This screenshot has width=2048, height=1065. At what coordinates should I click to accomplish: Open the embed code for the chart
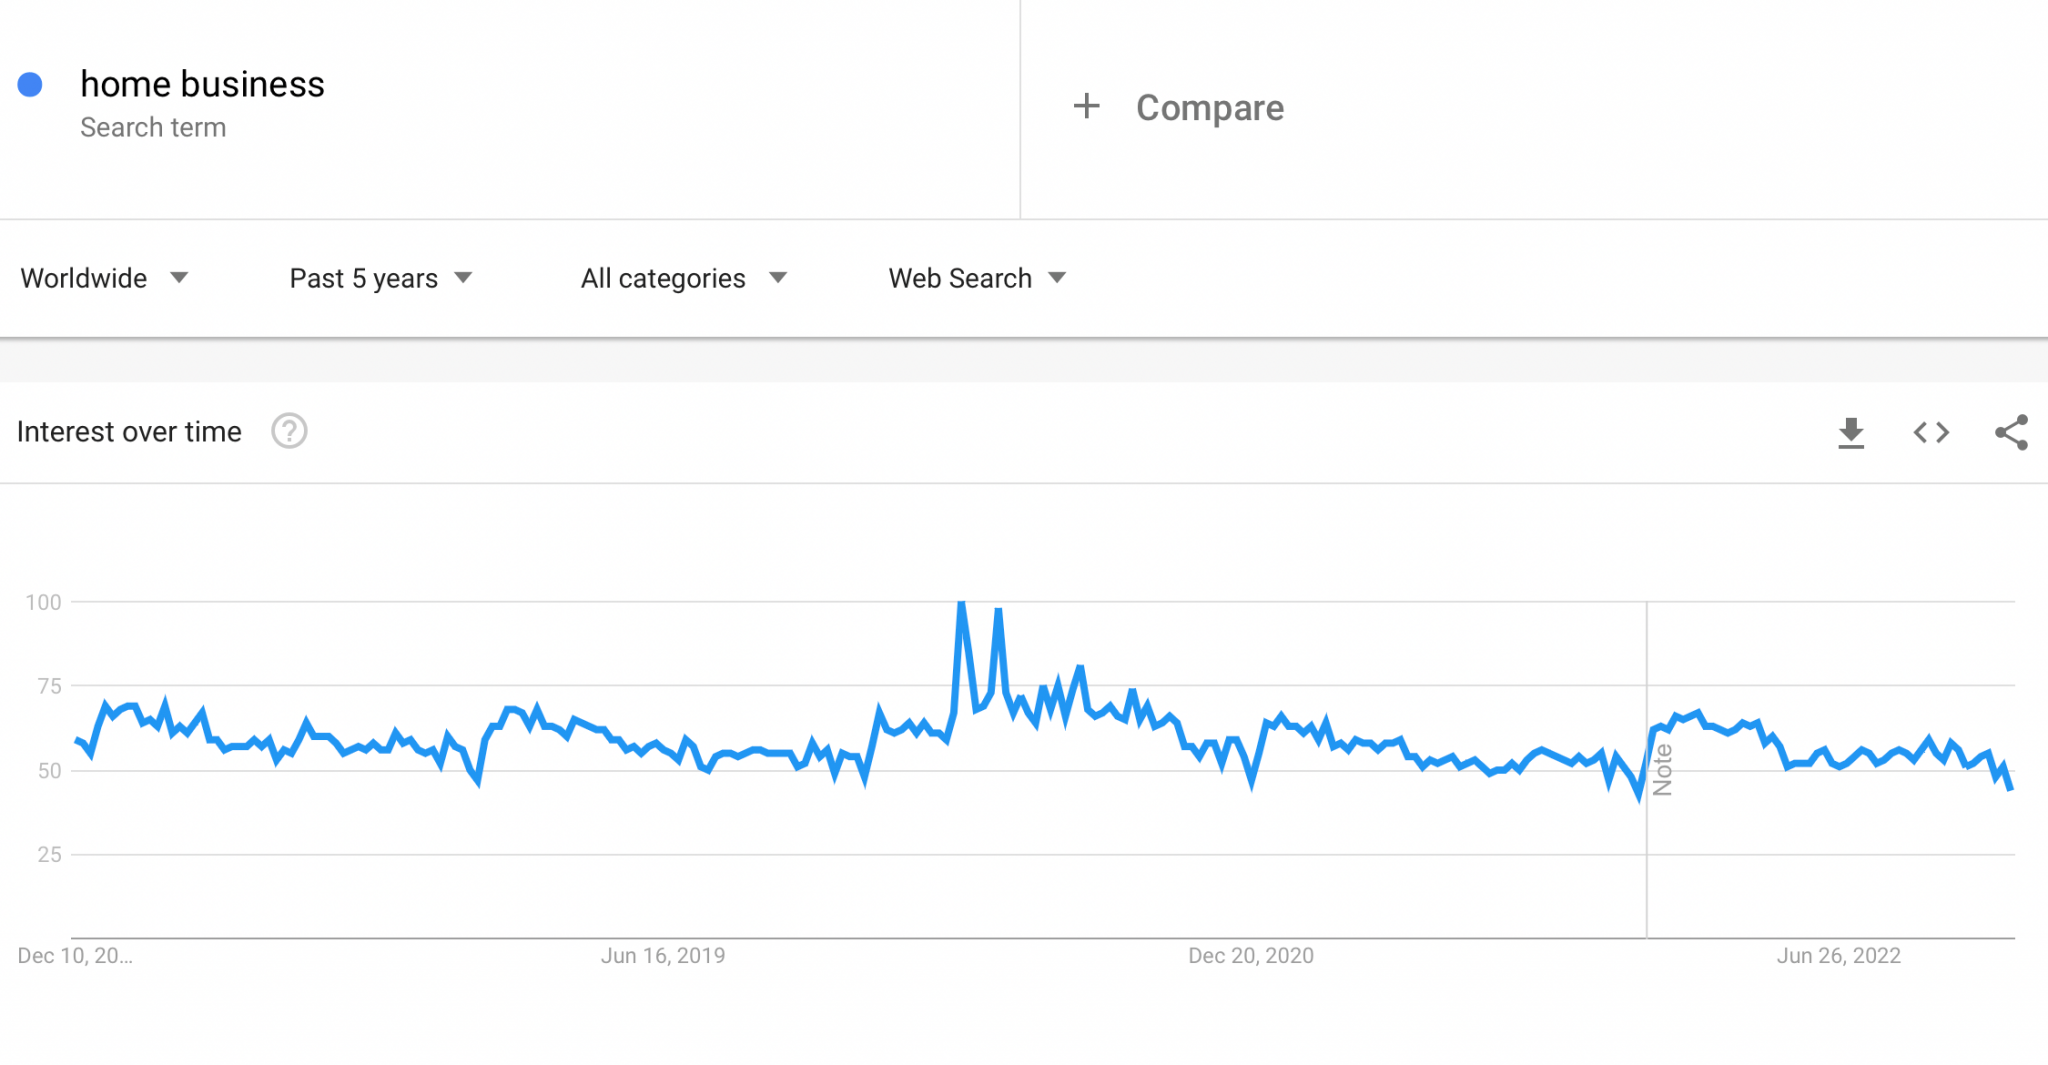tap(1929, 432)
